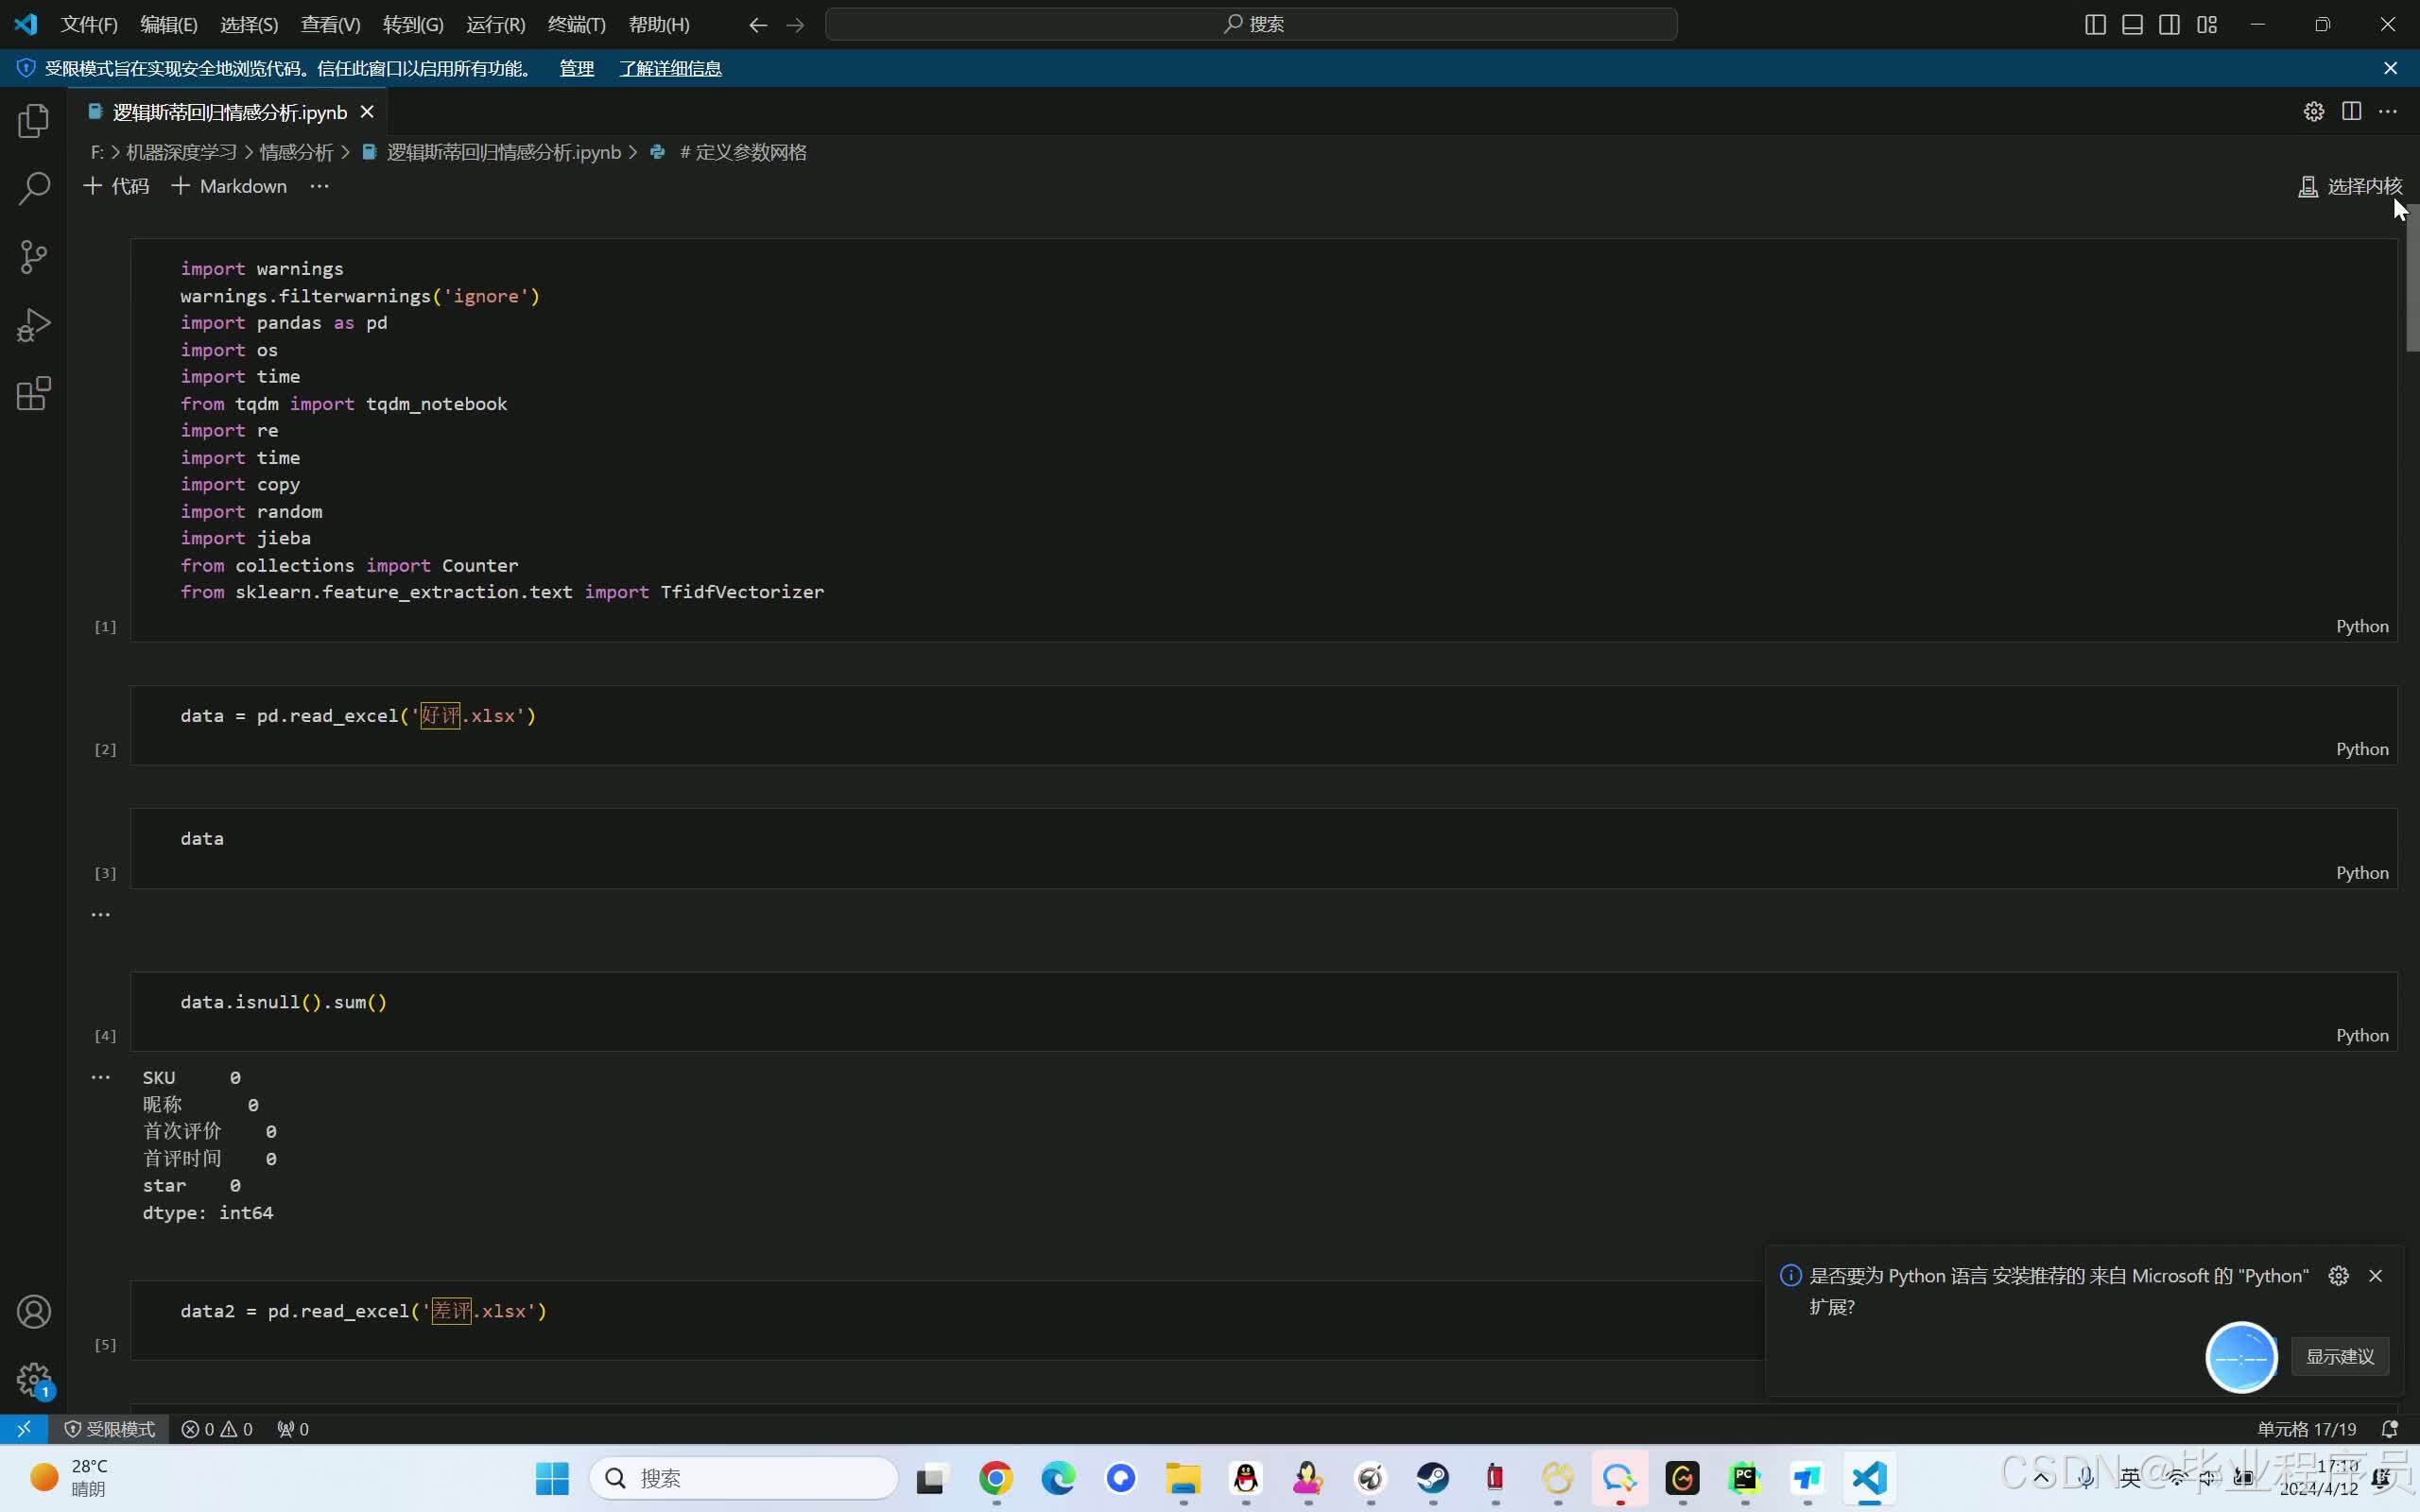Open the notifications bell in status bar
Image resolution: width=2420 pixels, height=1512 pixels.
tap(2389, 1429)
